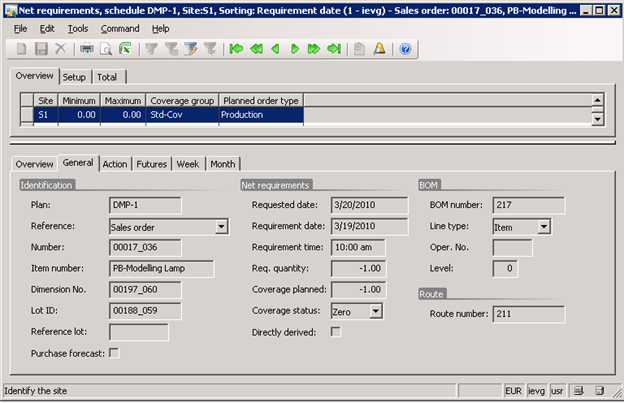The image size is (624, 403).
Task: Go to next record arrow
Action: point(295,48)
